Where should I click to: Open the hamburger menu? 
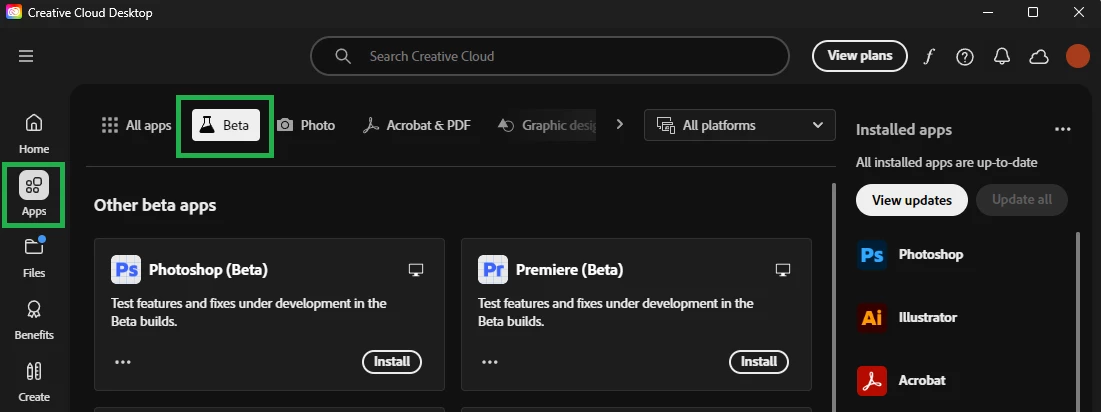coord(26,56)
